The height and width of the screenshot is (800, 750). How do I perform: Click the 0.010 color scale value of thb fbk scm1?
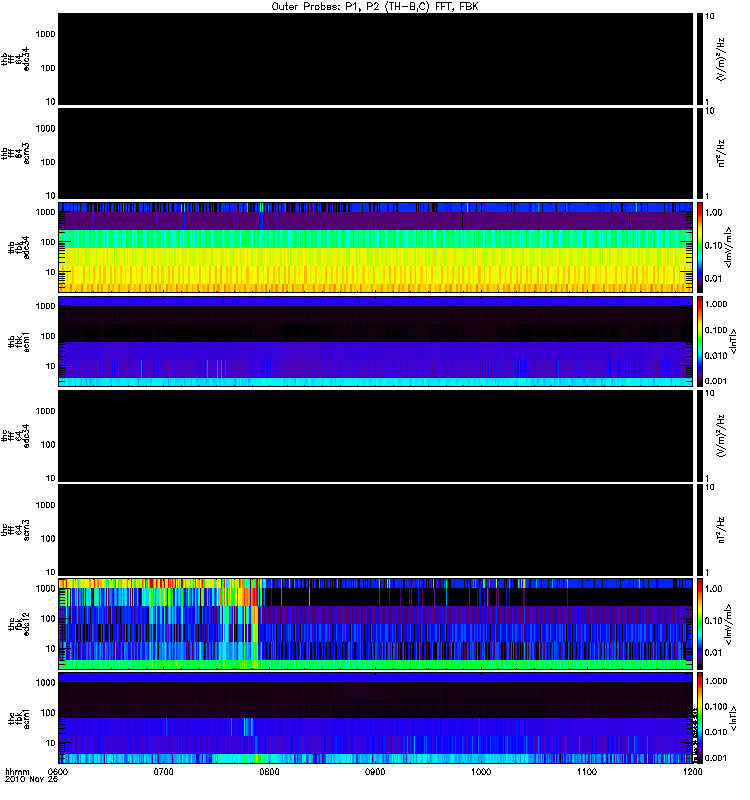pyautogui.click(x=716, y=356)
